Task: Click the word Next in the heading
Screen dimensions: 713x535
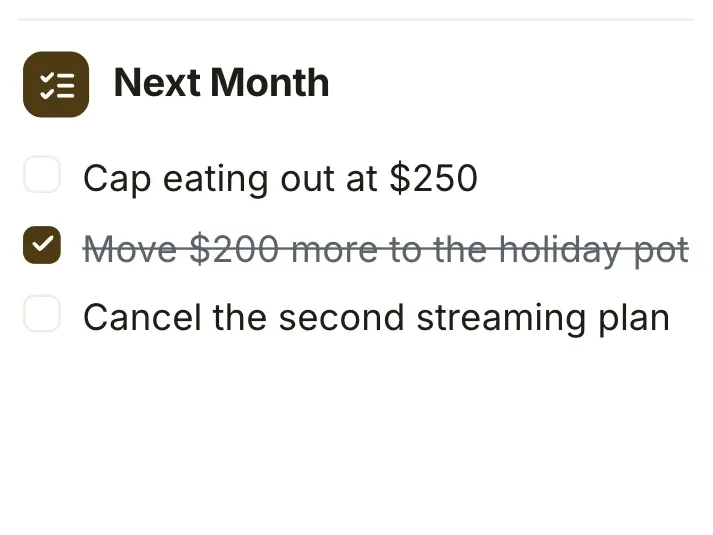Action: pyautogui.click(x=157, y=83)
